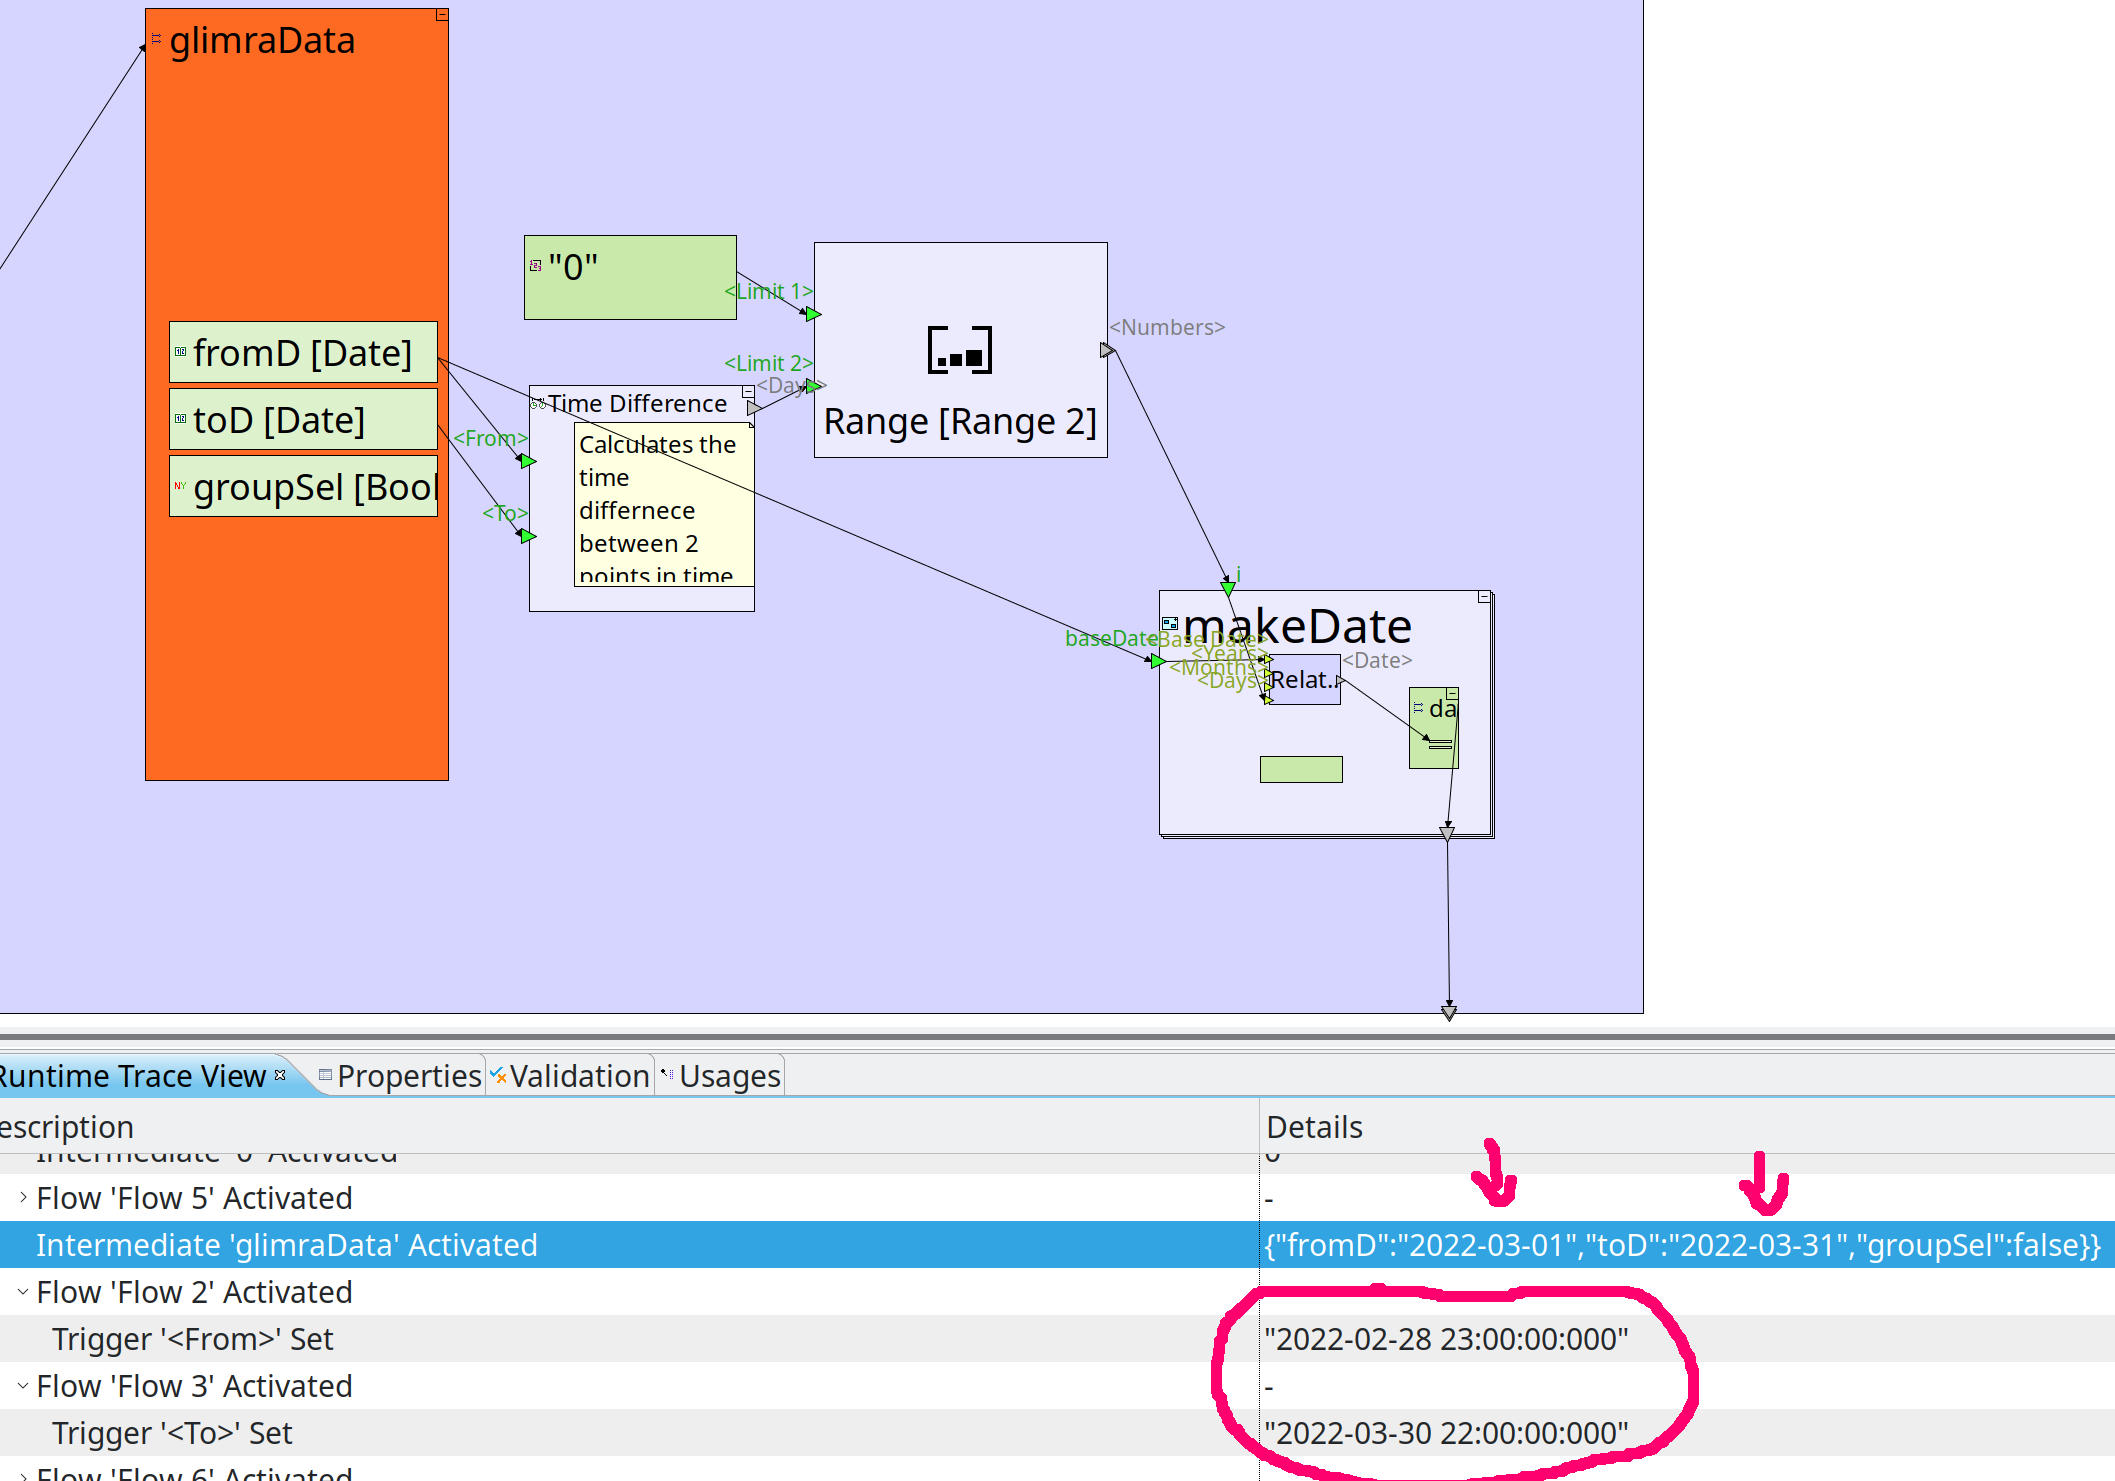
Task: Click the Limit 2 input trigger
Action: 814,386
